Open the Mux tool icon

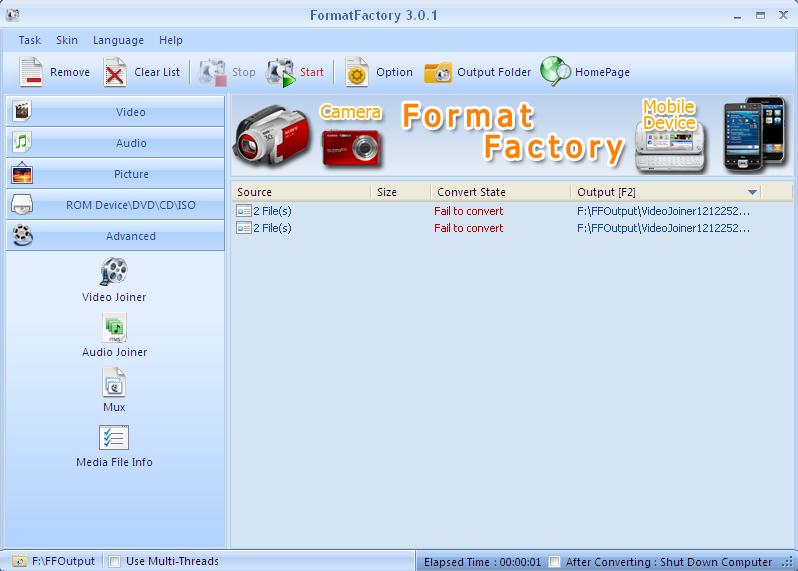(114, 383)
